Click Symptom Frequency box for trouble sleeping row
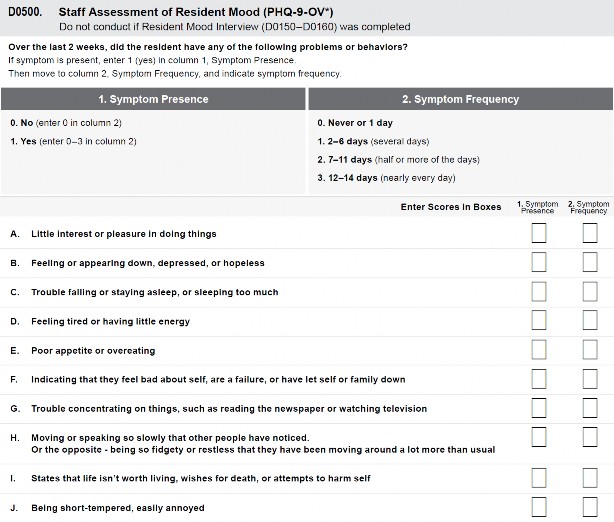The height and width of the screenshot is (522, 614). [590, 291]
